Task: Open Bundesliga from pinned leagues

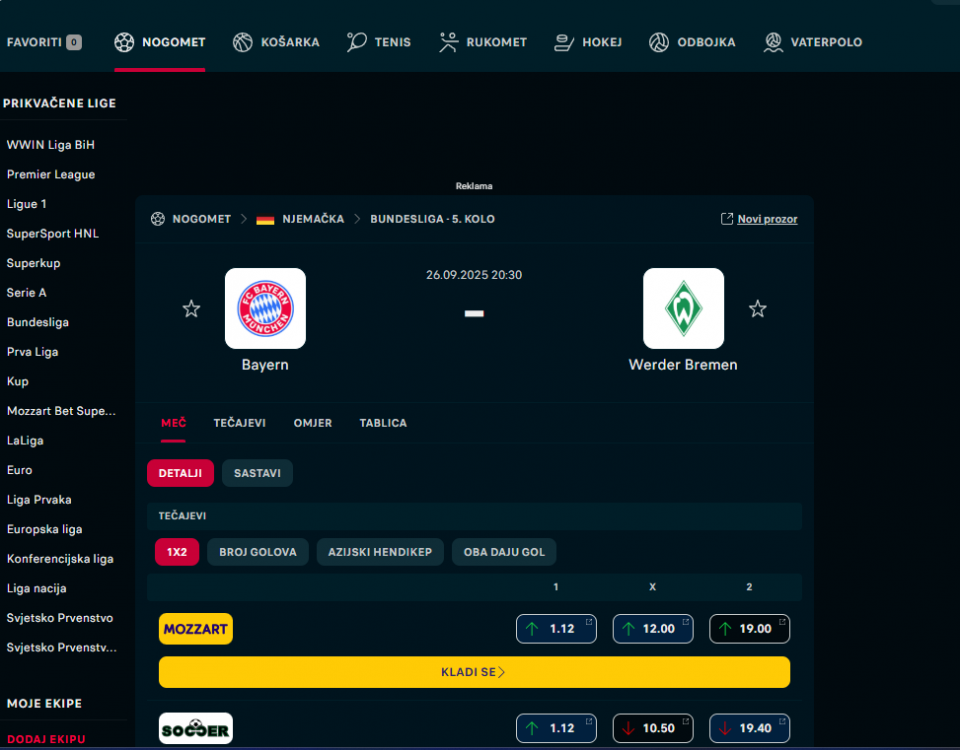Action: coord(37,322)
